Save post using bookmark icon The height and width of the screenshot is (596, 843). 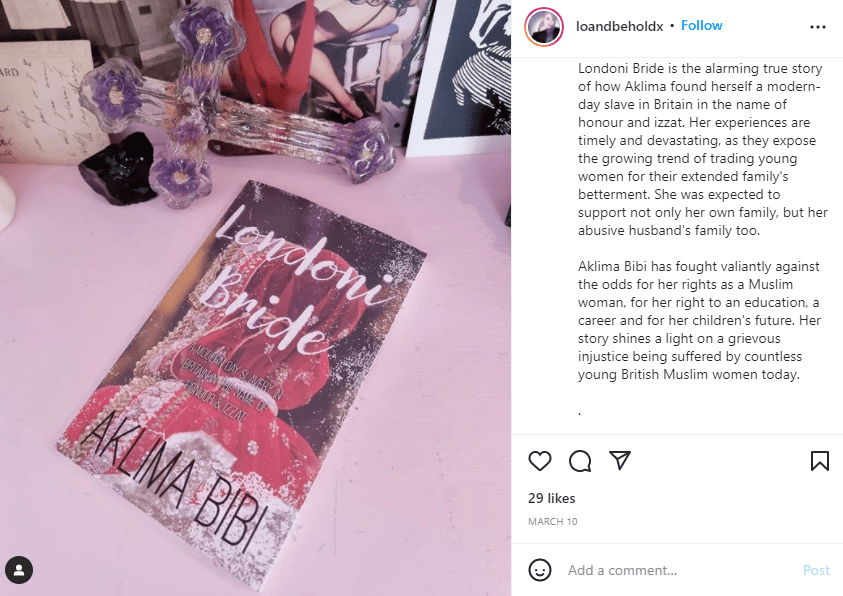click(819, 461)
